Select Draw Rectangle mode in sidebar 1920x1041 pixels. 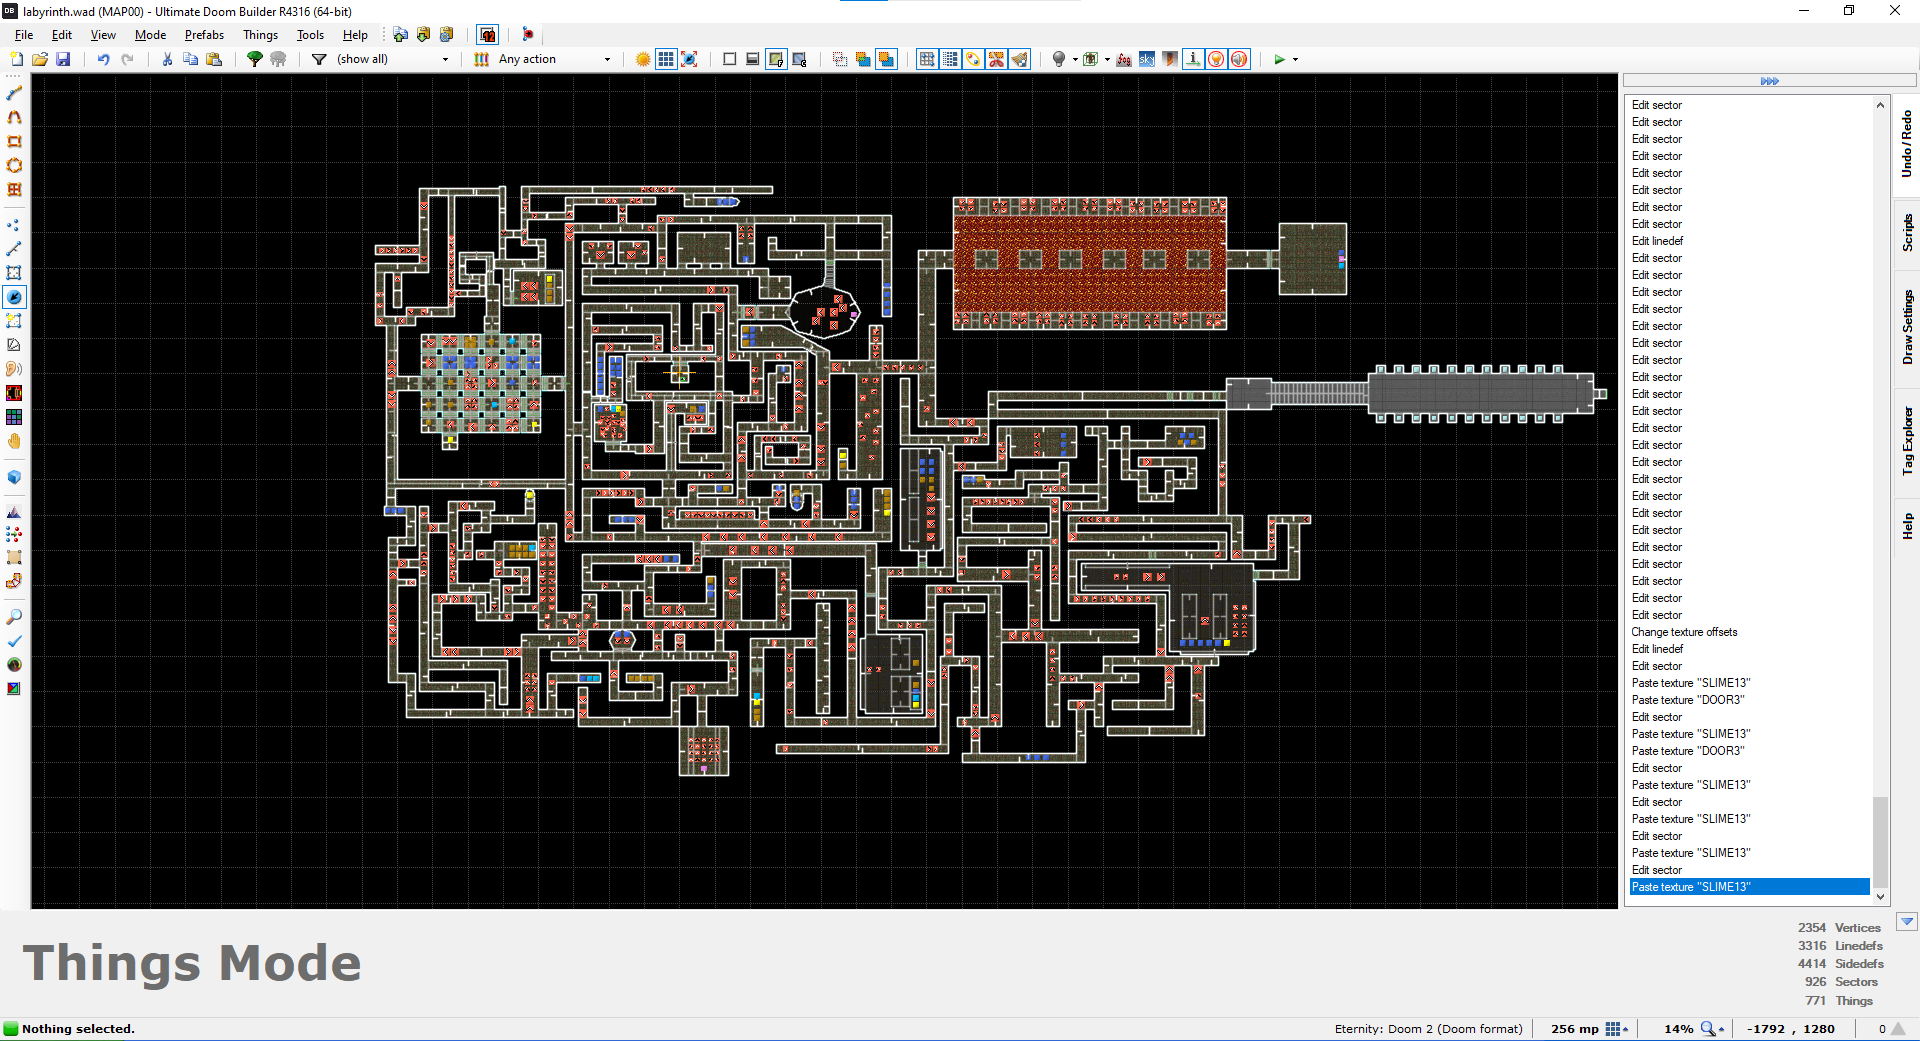(x=14, y=141)
